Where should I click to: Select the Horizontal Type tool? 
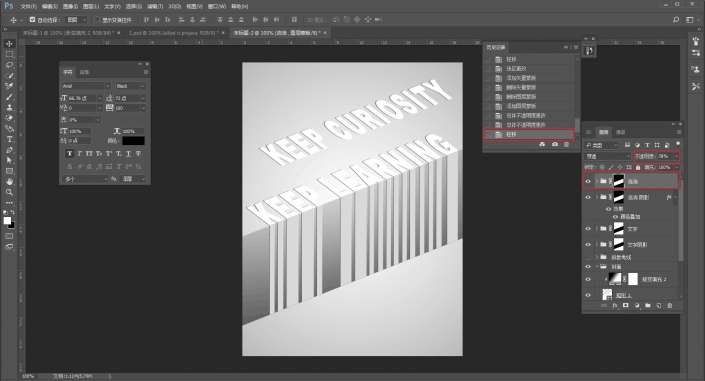[9, 139]
